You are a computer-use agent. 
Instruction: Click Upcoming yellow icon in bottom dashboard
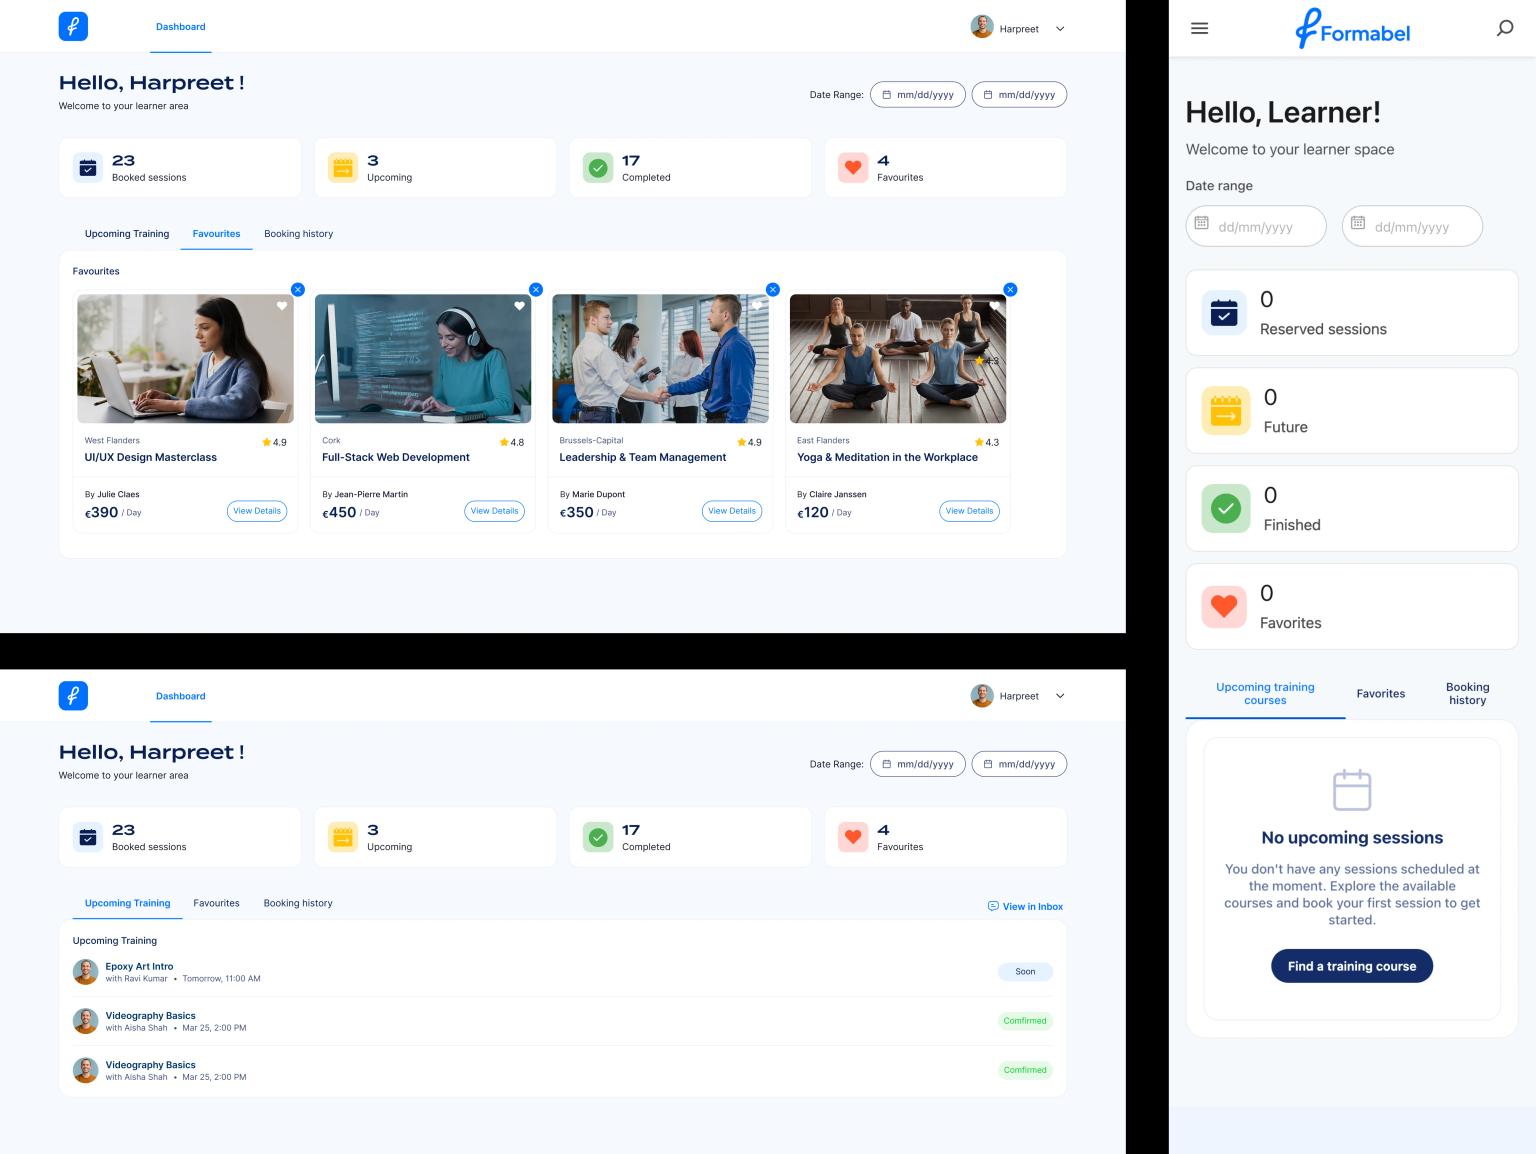coord(343,837)
